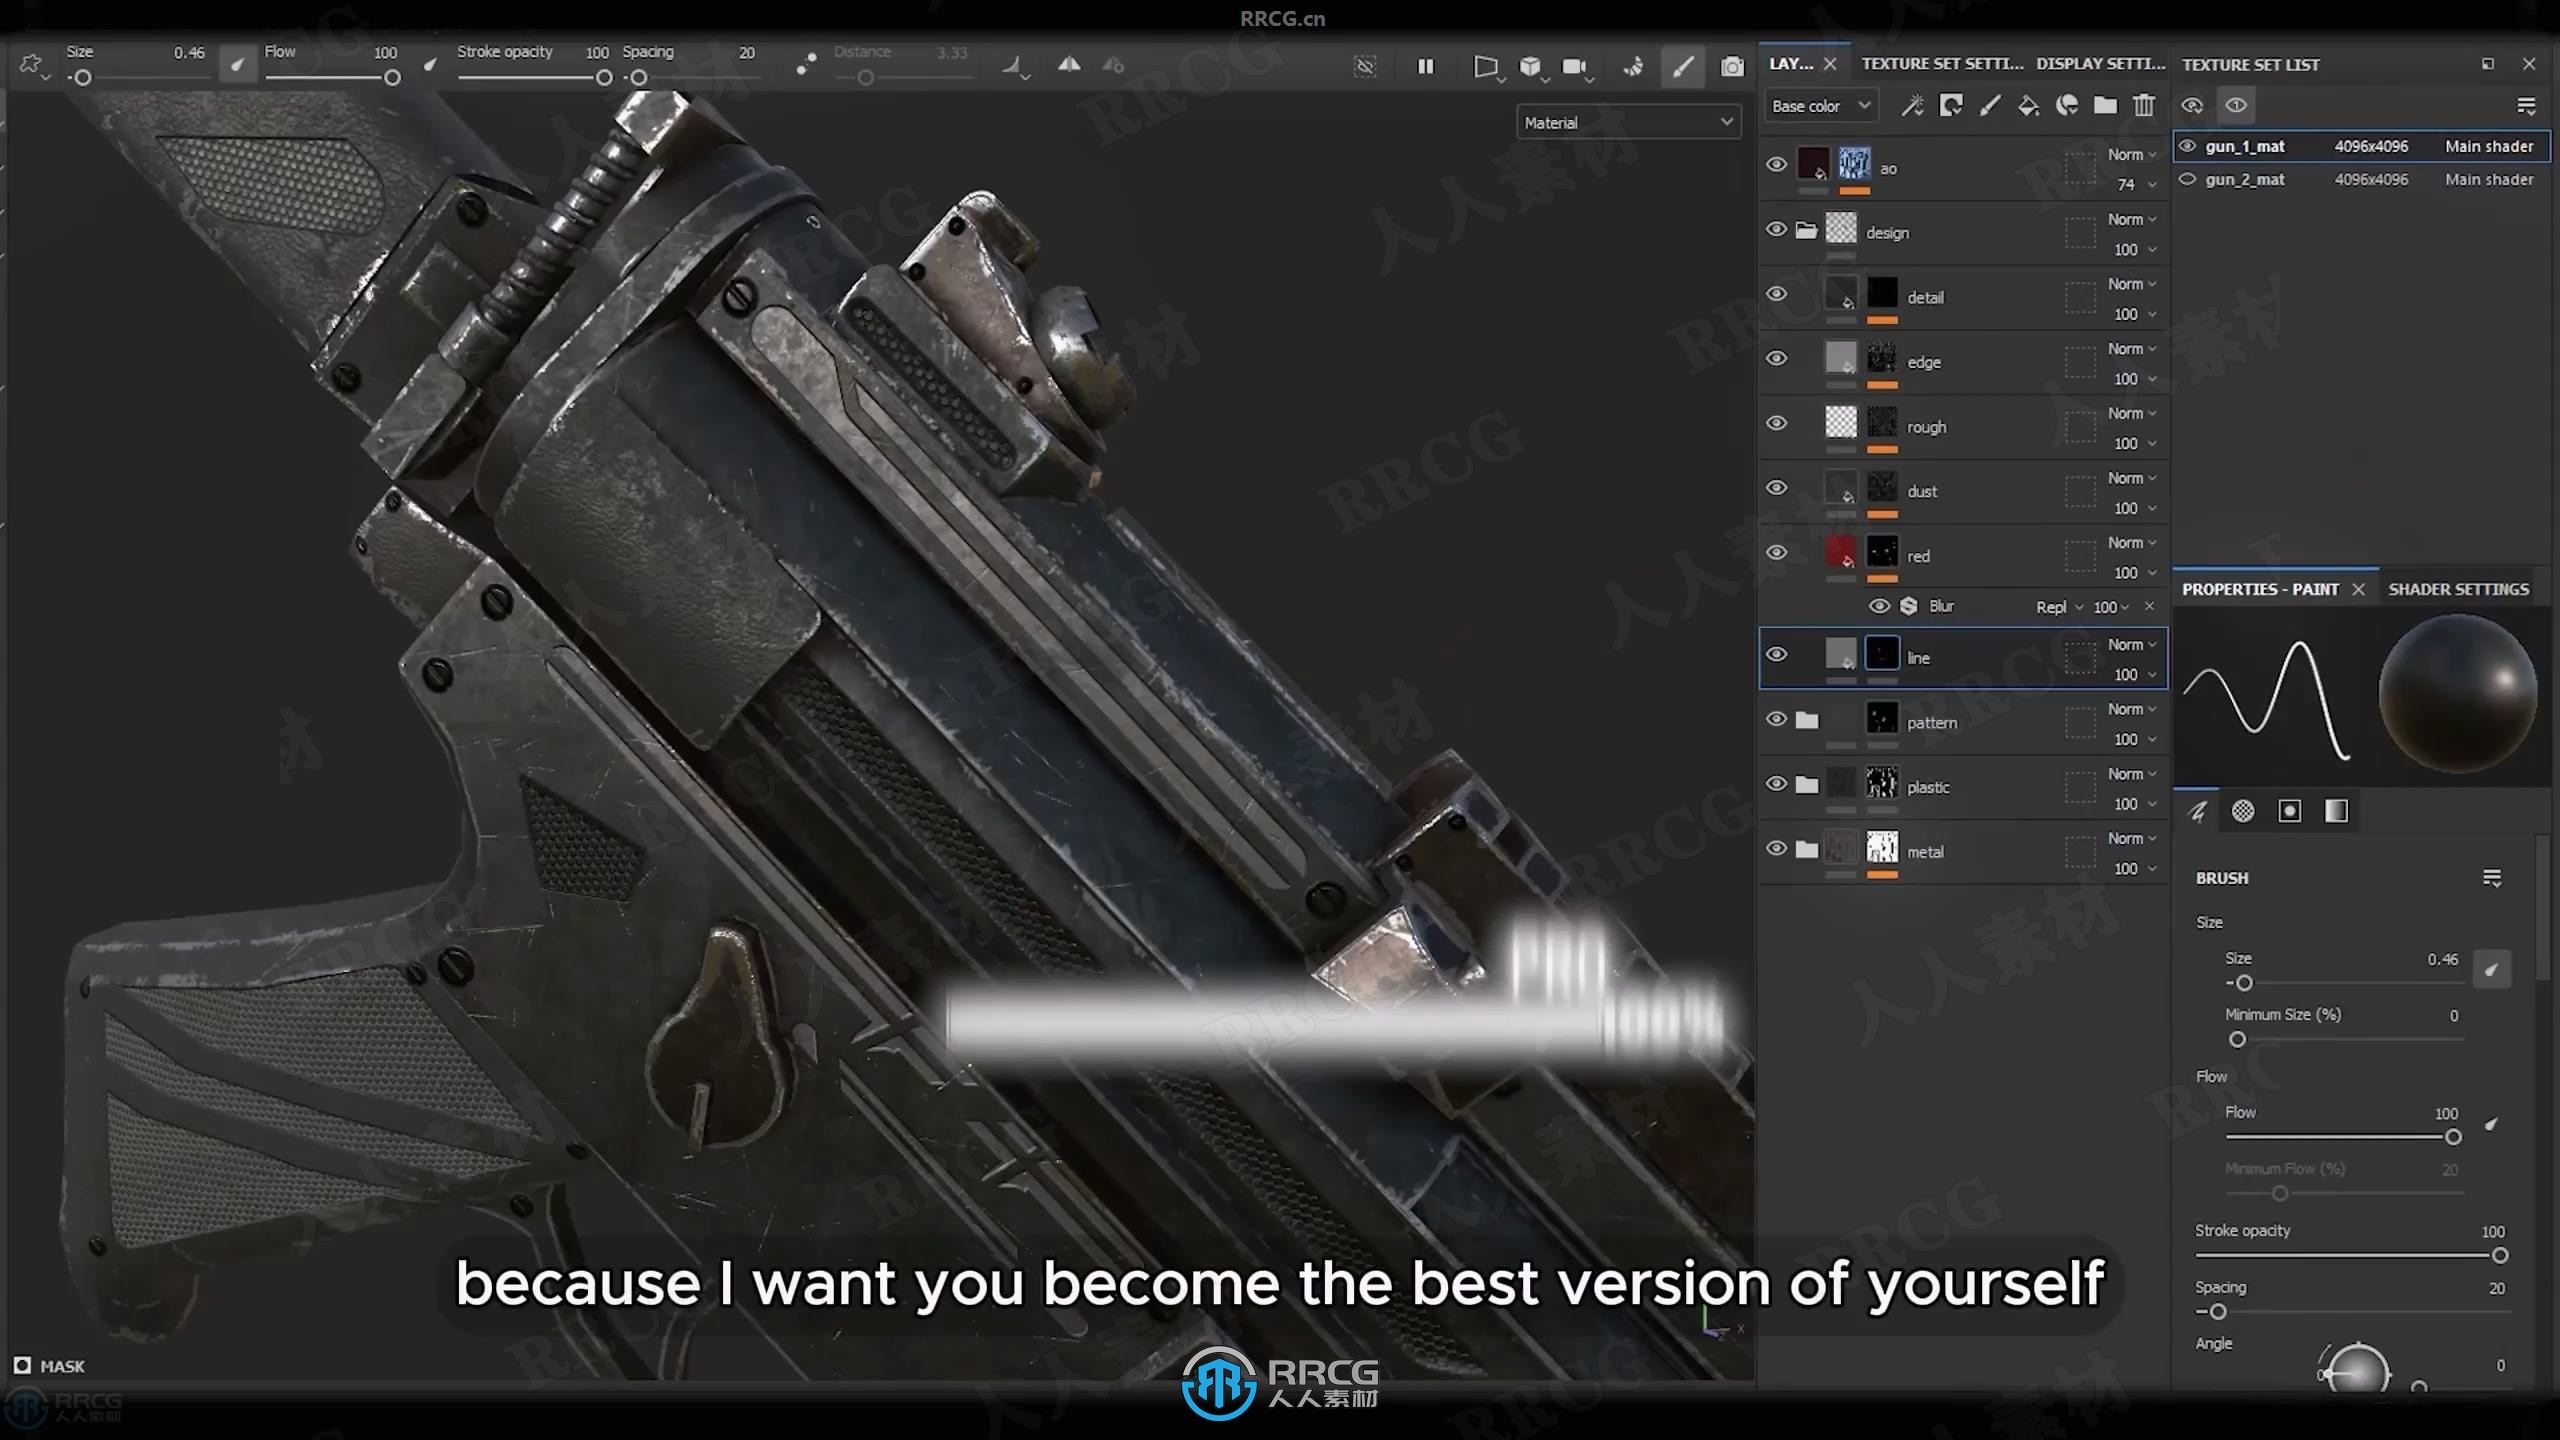Remove the Blur filter with its X

click(2150, 606)
